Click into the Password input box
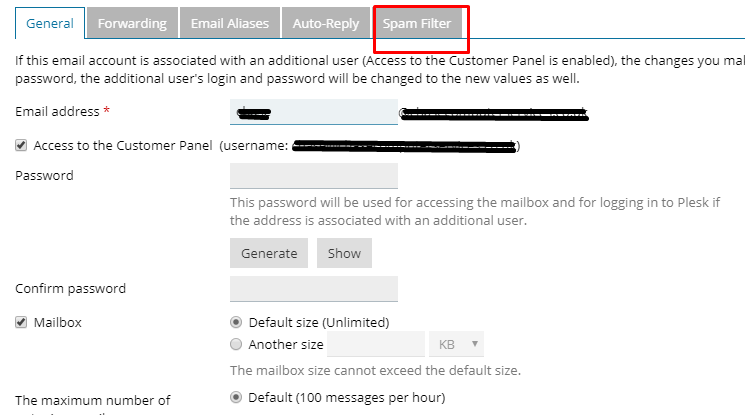Viewport: 745px width, 415px height. (313, 176)
